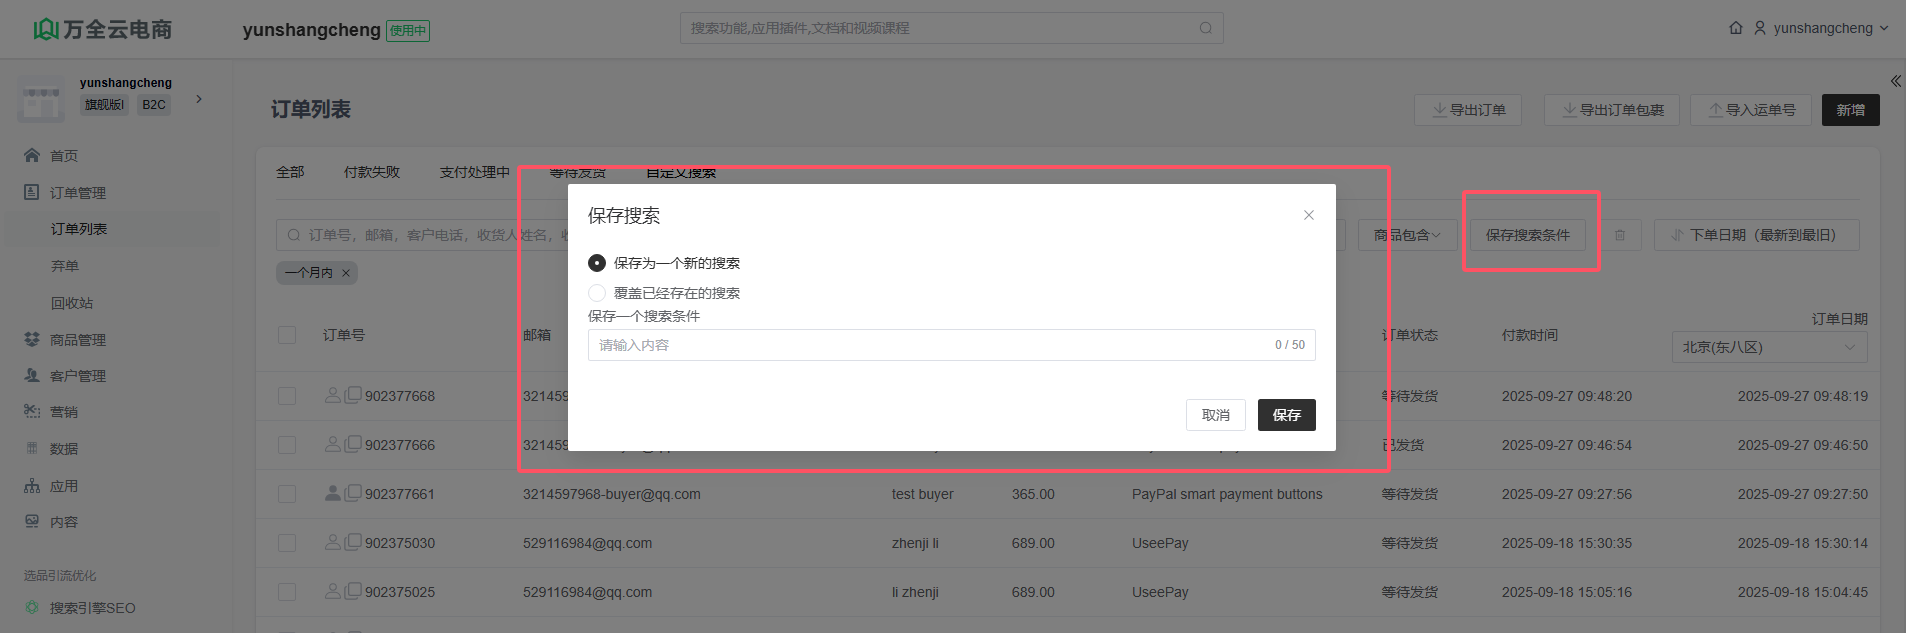Open the 北京(东八区) timezone dropdown

[1768, 347]
